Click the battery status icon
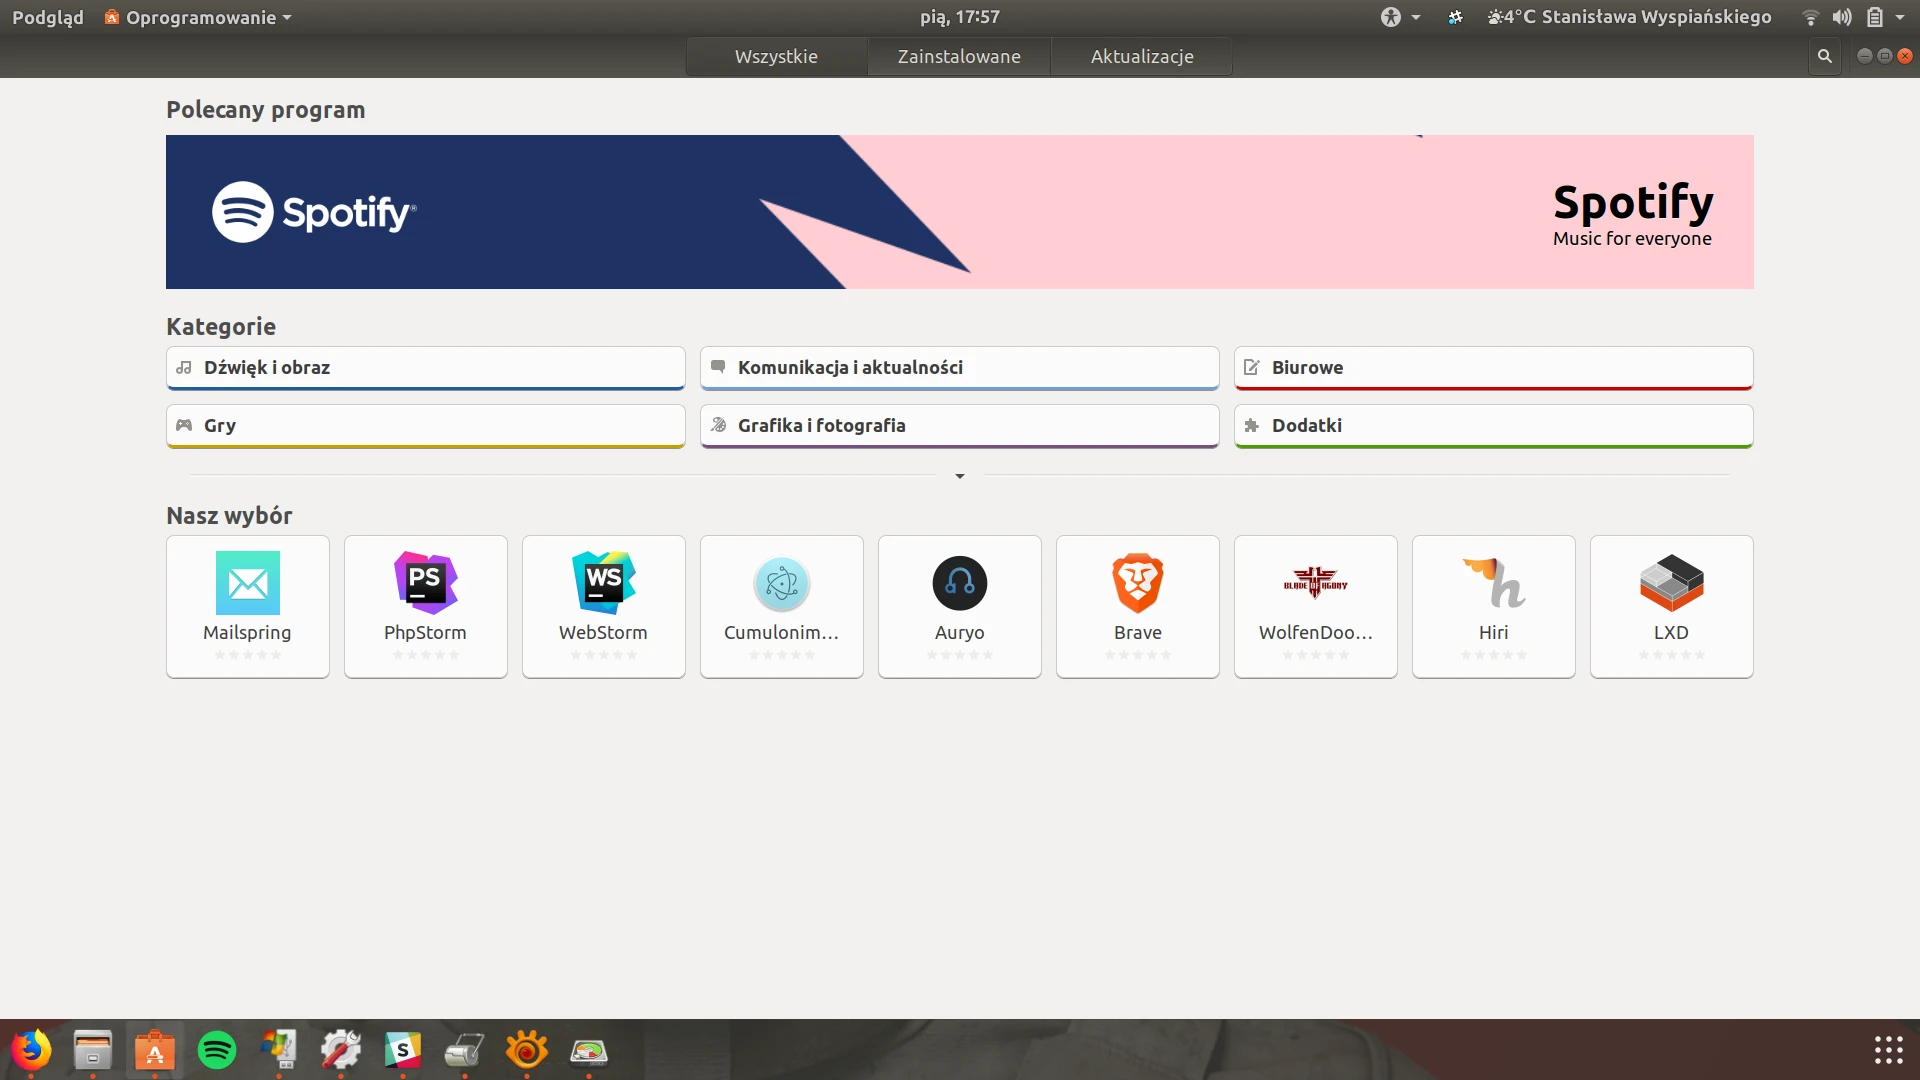Image resolution: width=1920 pixels, height=1080 pixels. 1875,17
